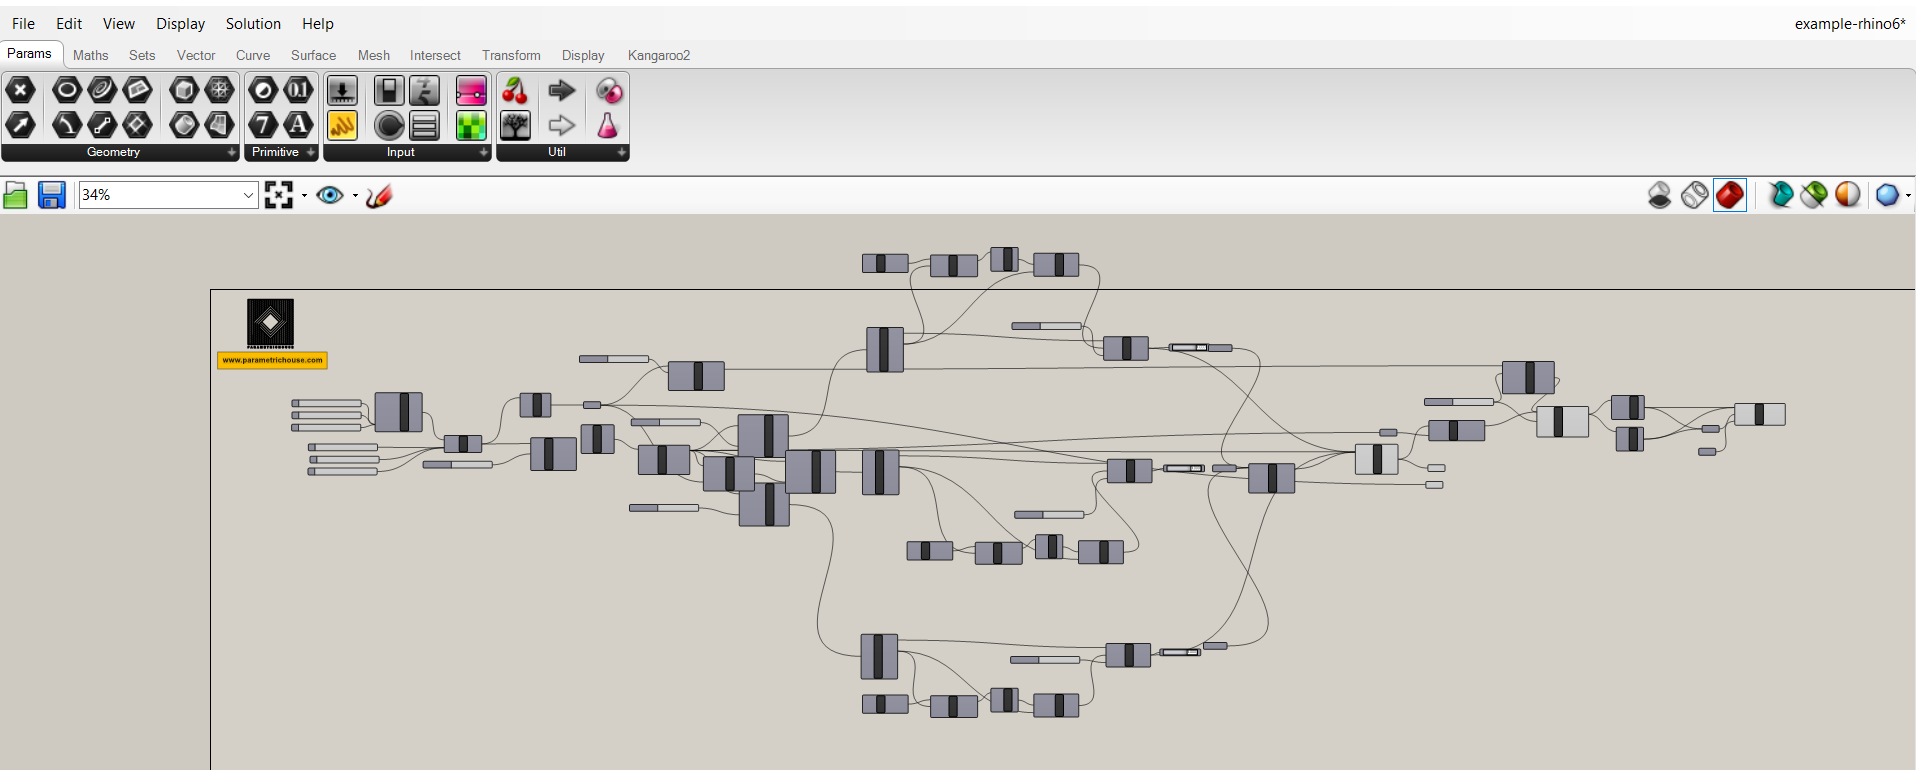This screenshot has height=770, width=1916.
Task: Activate the red pencil Sketch tool
Action: 379,195
